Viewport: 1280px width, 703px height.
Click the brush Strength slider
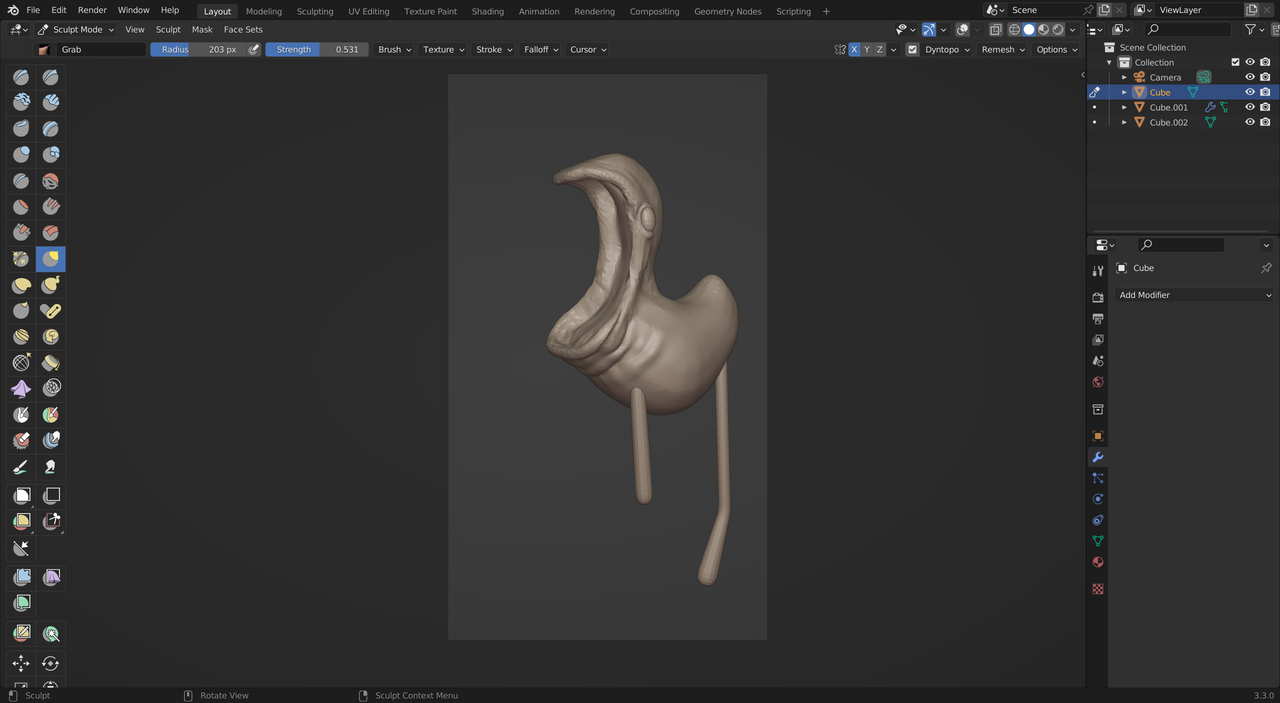316,49
